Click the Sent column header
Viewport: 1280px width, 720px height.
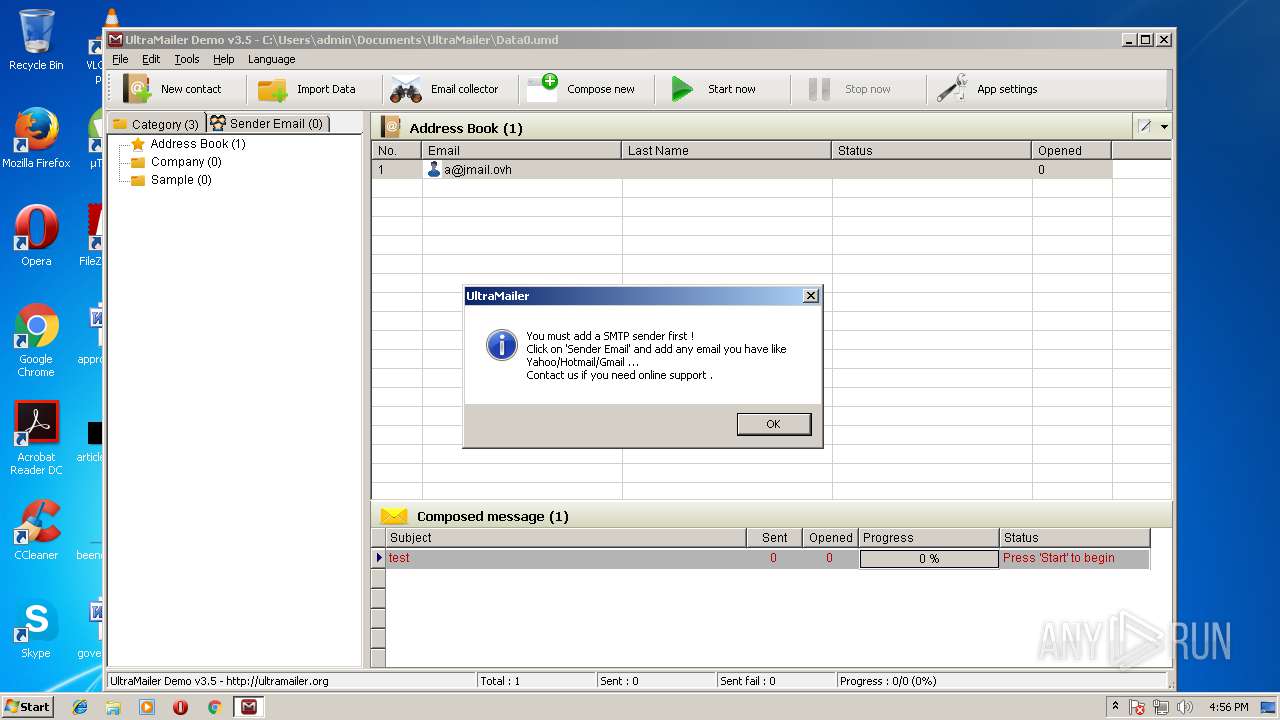tap(774, 538)
